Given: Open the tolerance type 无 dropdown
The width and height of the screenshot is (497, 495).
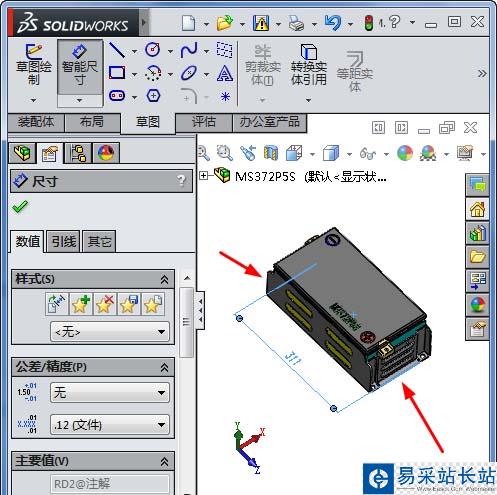Looking at the screenshot, I should coord(110,392).
